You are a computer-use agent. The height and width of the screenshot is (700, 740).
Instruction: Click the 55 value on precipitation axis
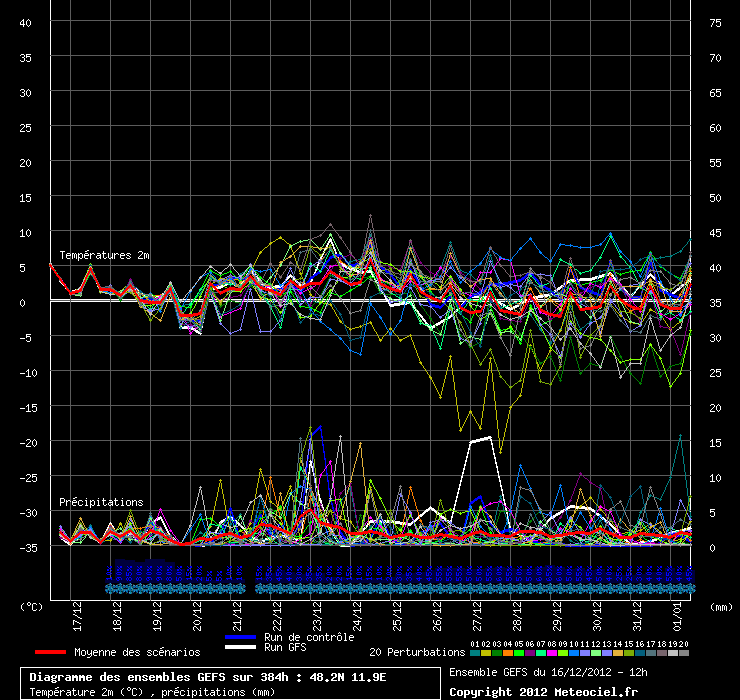715,163
